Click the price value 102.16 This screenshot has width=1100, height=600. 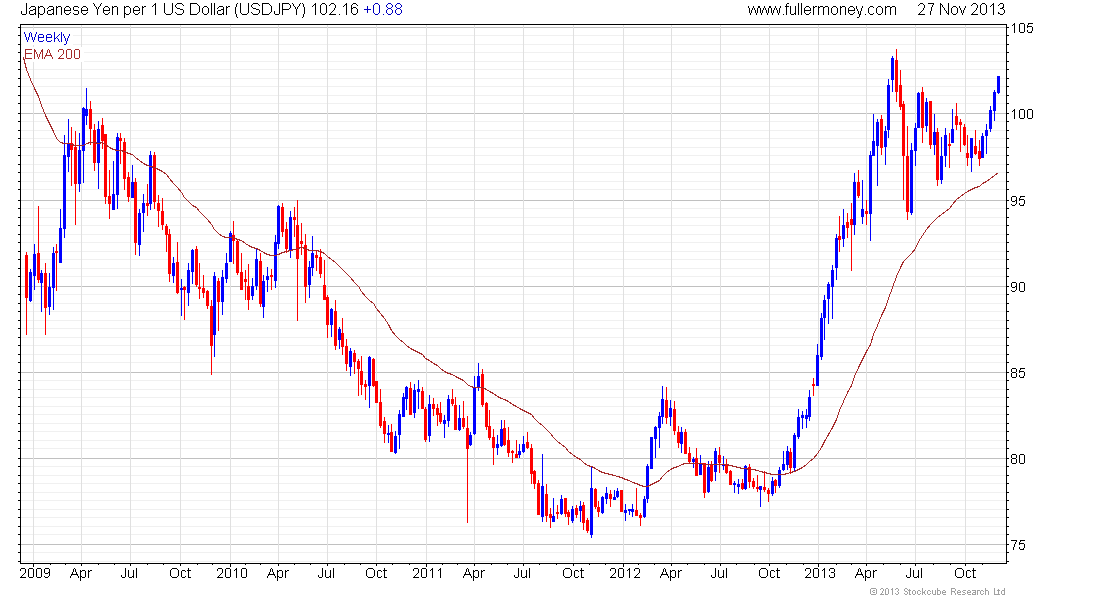tap(334, 10)
